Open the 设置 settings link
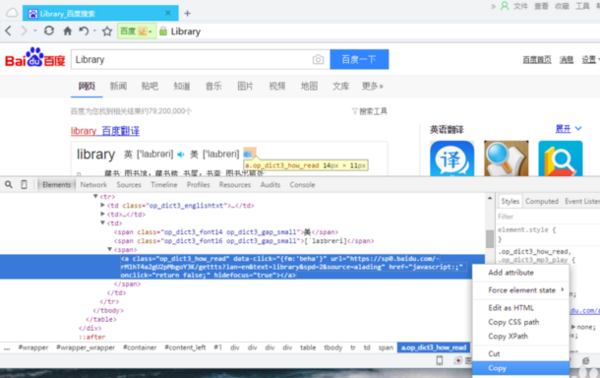 589,60
